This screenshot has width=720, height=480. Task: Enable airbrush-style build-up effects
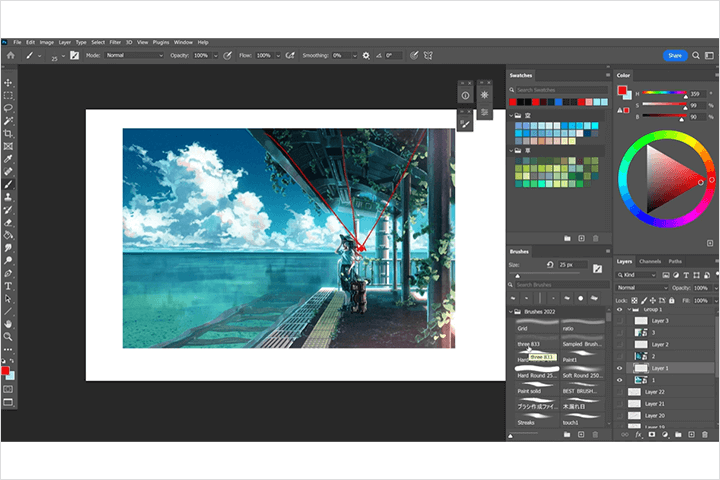coord(290,56)
